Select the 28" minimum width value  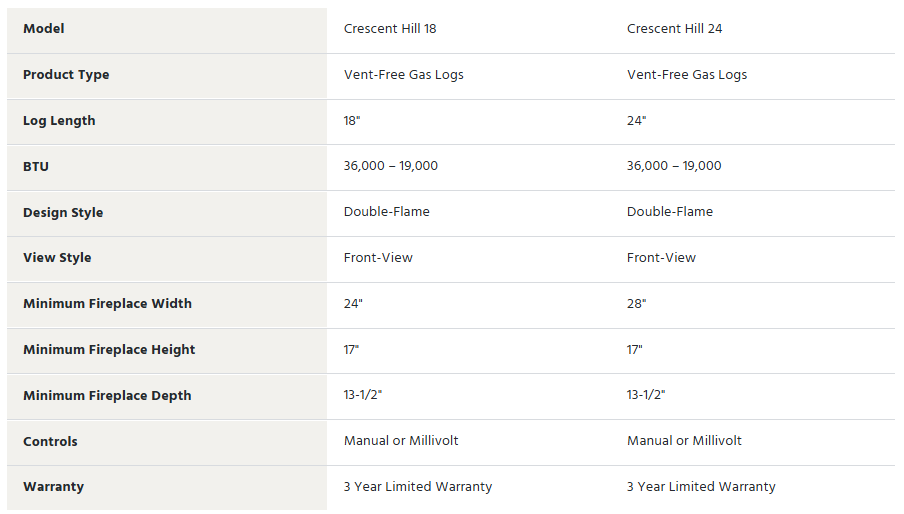click(636, 304)
